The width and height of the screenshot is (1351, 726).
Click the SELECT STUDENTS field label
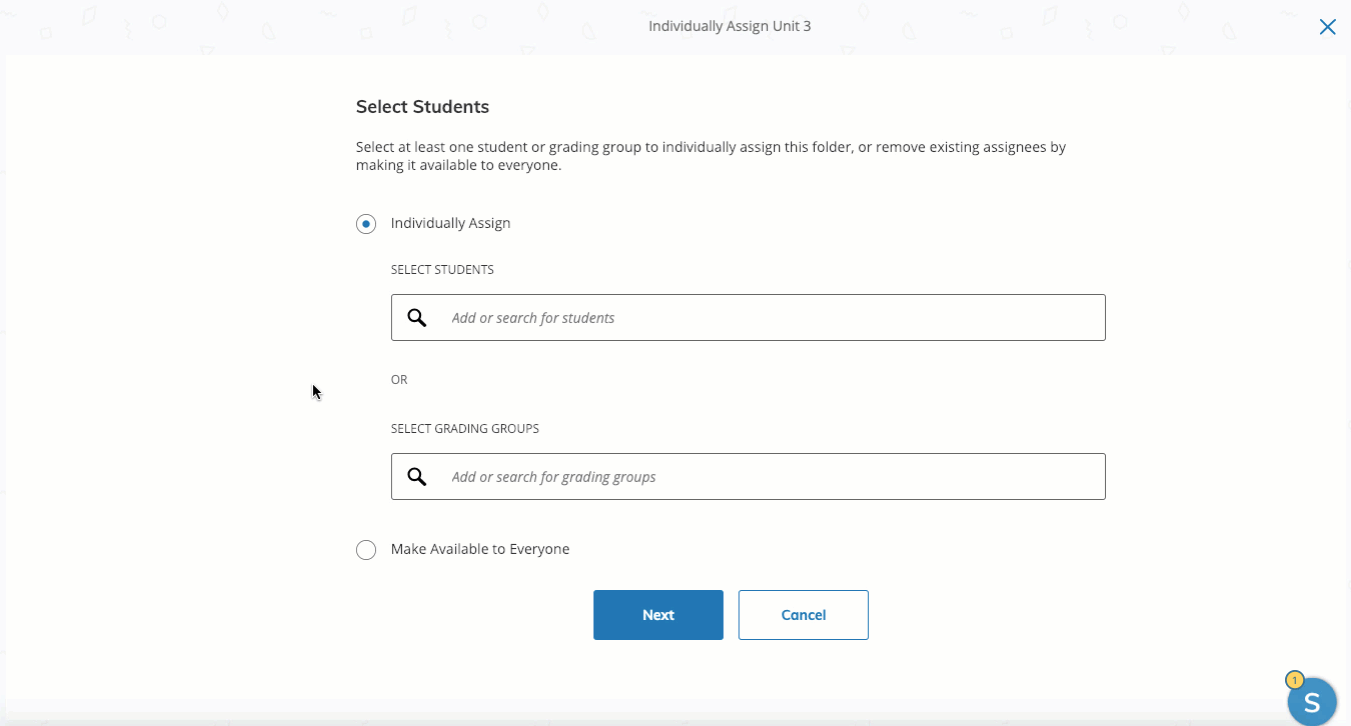(442, 270)
